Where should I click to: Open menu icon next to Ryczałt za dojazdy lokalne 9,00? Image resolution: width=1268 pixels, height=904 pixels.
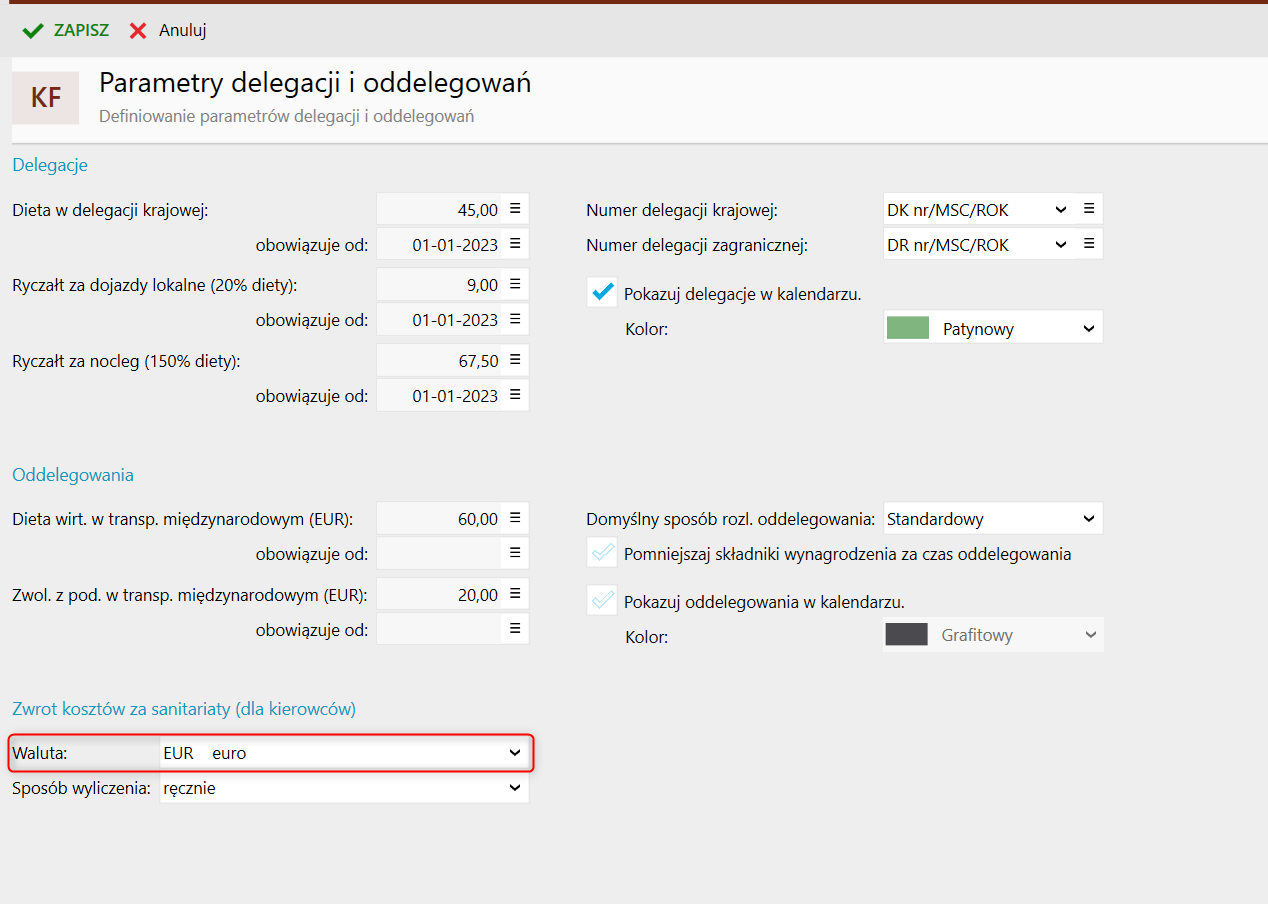tap(515, 285)
